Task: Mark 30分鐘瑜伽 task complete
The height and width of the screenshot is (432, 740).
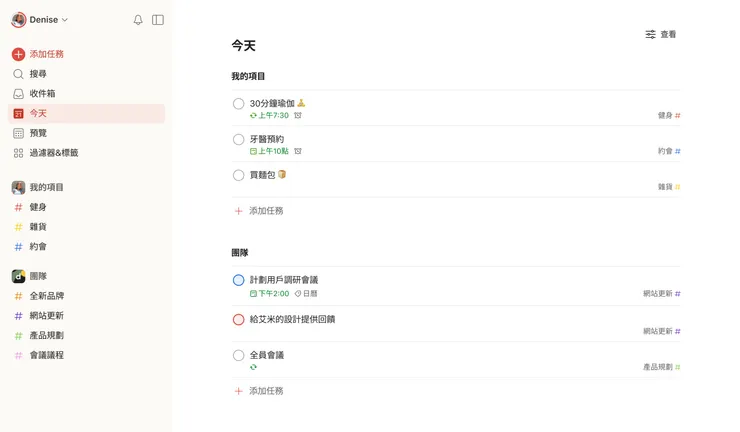Action: click(x=238, y=104)
